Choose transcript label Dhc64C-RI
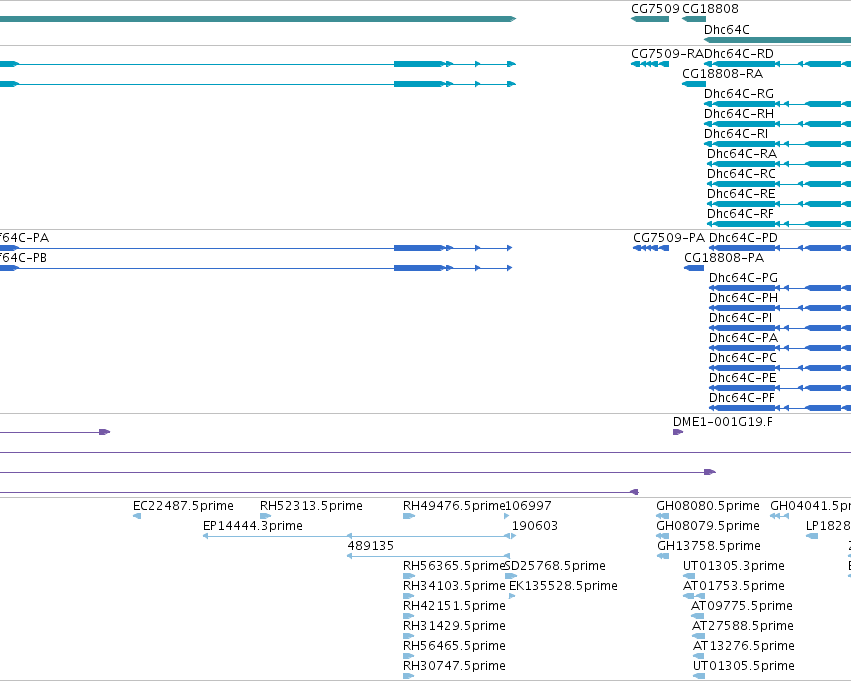851x681 pixels. coord(736,134)
